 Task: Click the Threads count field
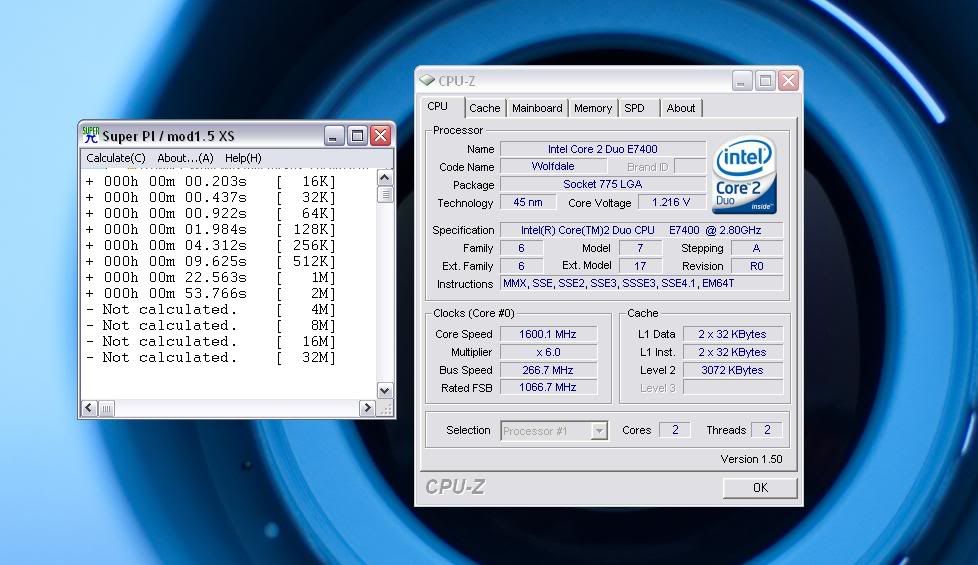(x=767, y=430)
